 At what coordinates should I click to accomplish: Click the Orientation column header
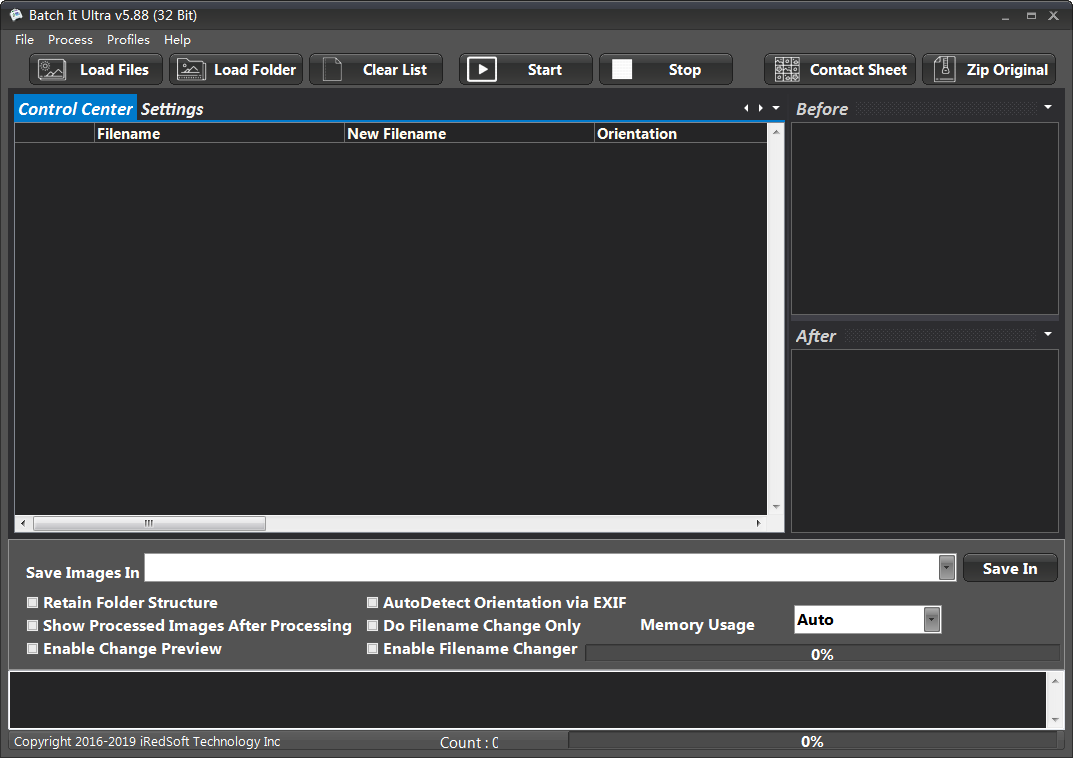(680, 133)
